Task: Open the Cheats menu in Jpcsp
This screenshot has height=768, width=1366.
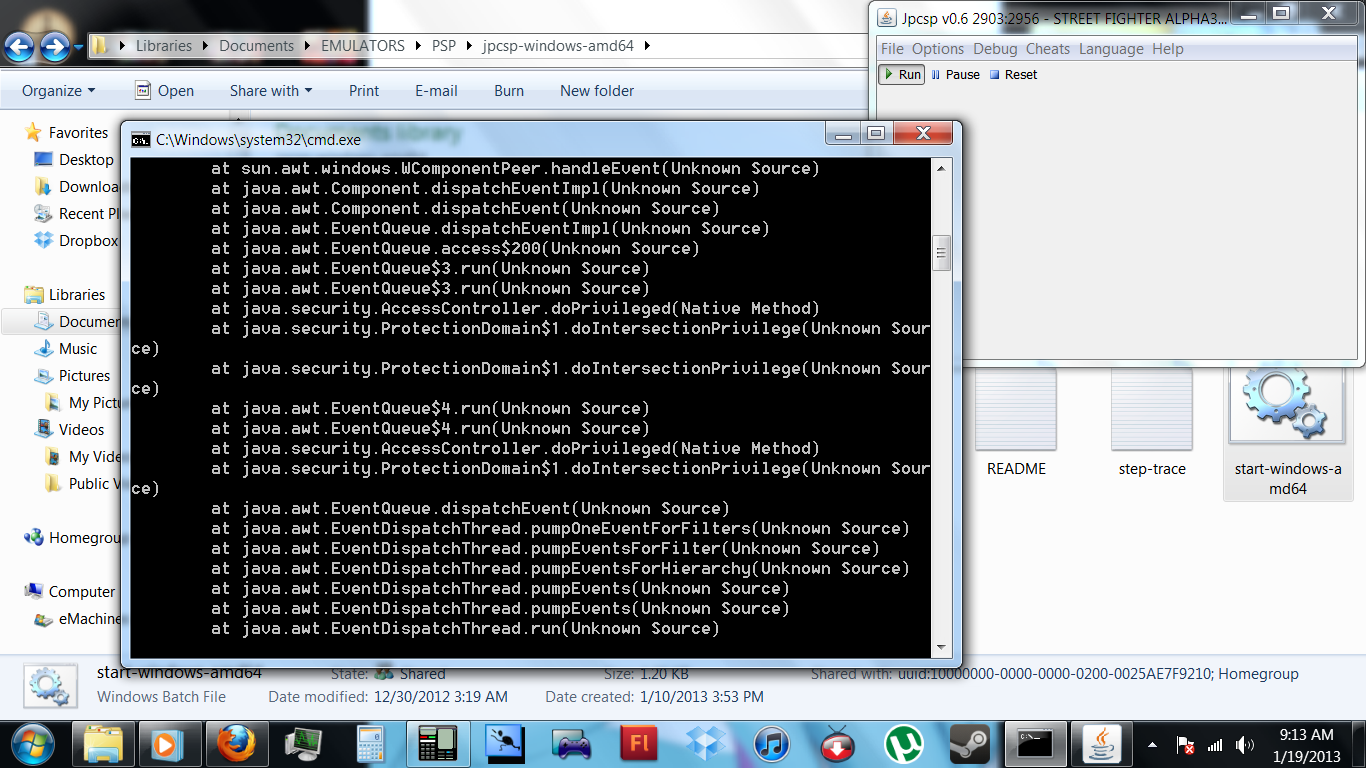Action: (1048, 49)
